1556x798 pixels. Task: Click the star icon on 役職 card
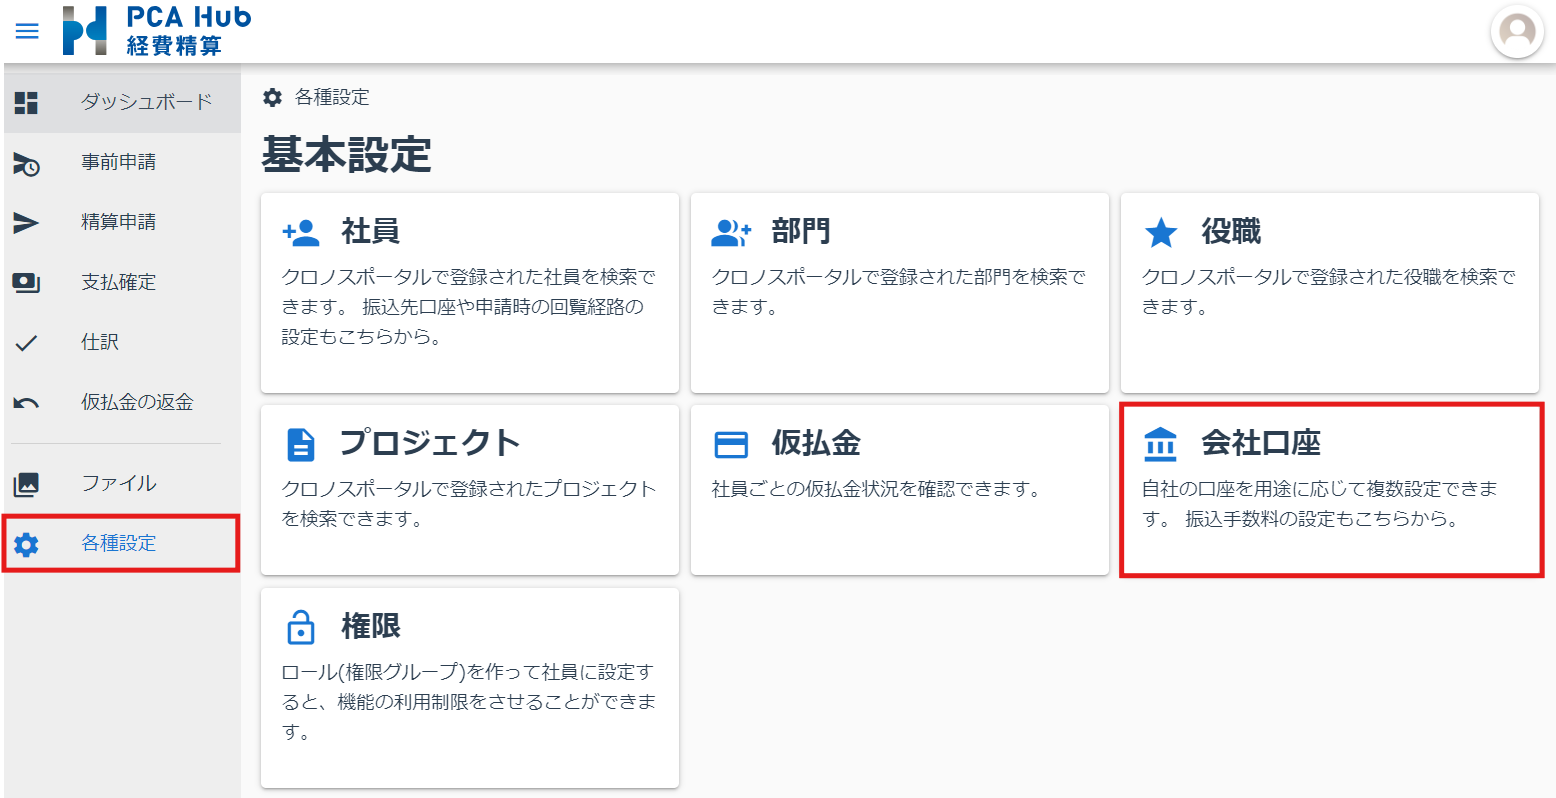point(1161,233)
